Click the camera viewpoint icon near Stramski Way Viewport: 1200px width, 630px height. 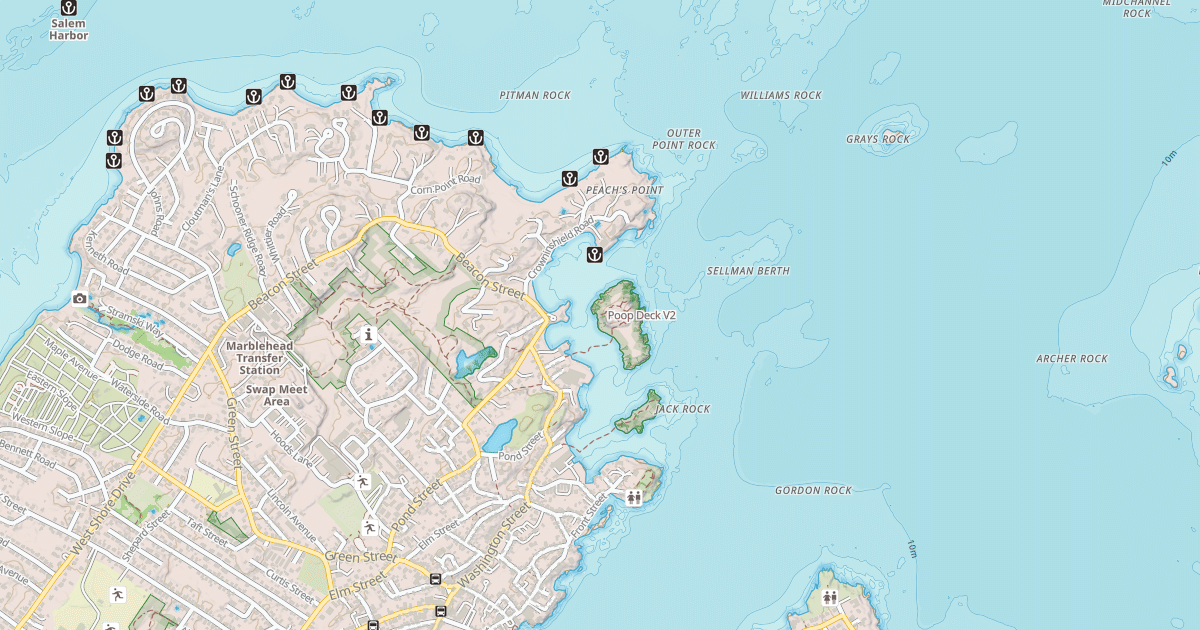point(80,298)
